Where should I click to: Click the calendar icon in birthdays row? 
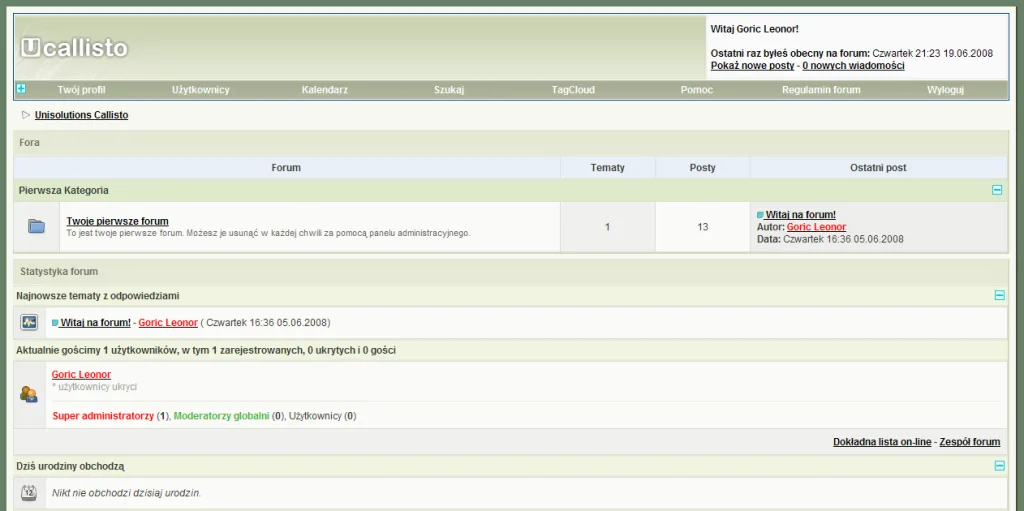tap(29, 493)
